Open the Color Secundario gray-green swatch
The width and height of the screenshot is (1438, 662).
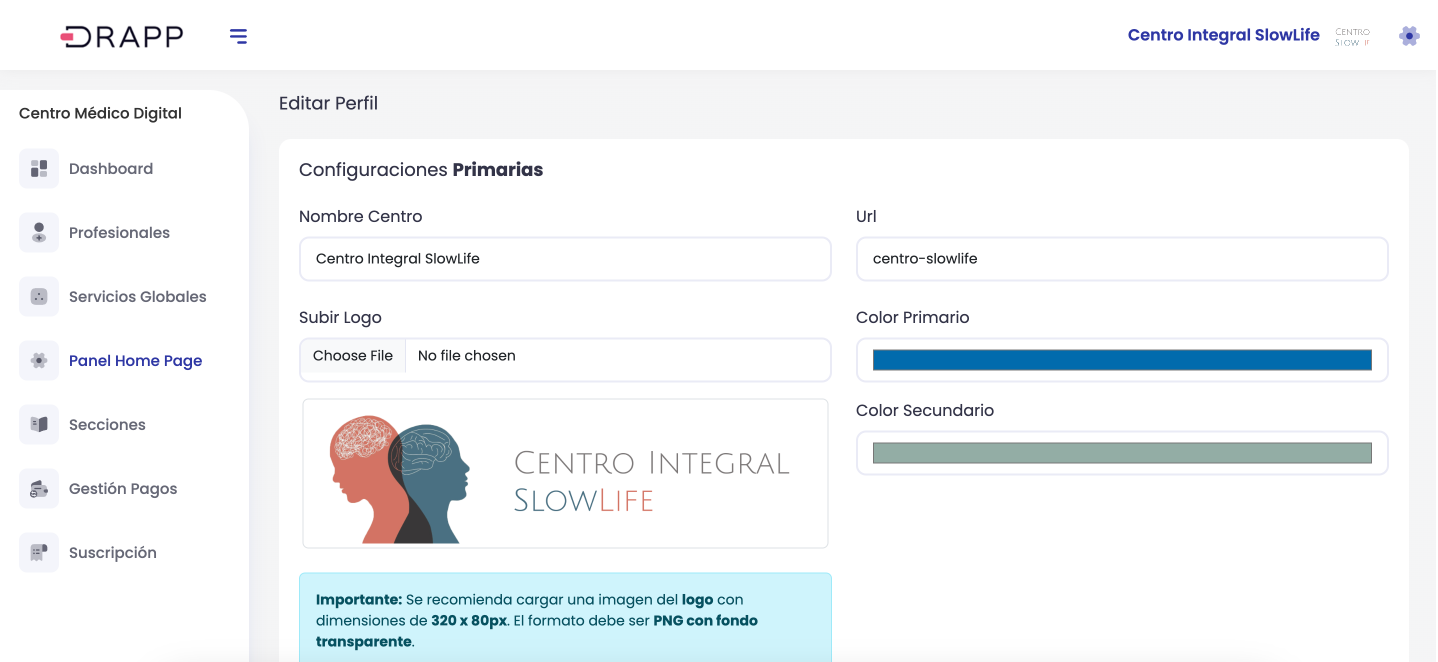point(1121,453)
